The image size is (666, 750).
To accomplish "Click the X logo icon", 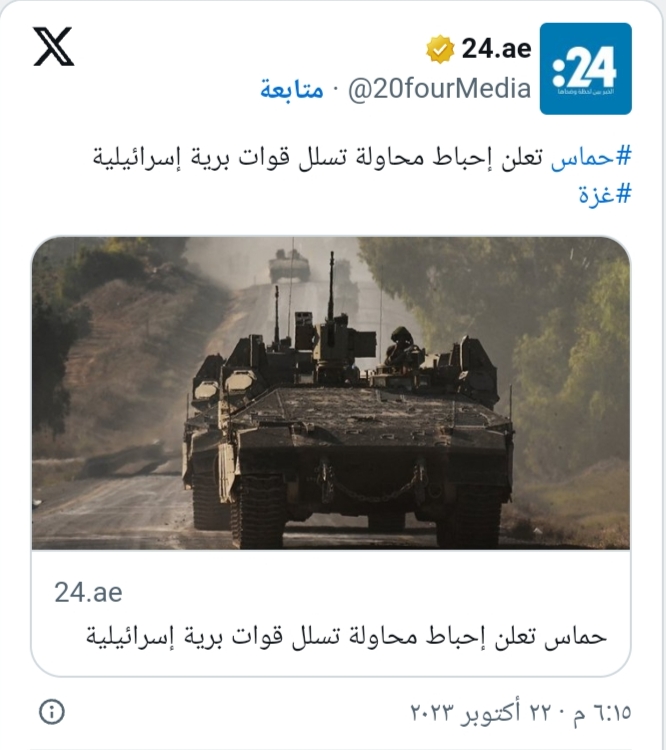I will pyautogui.click(x=53, y=46).
